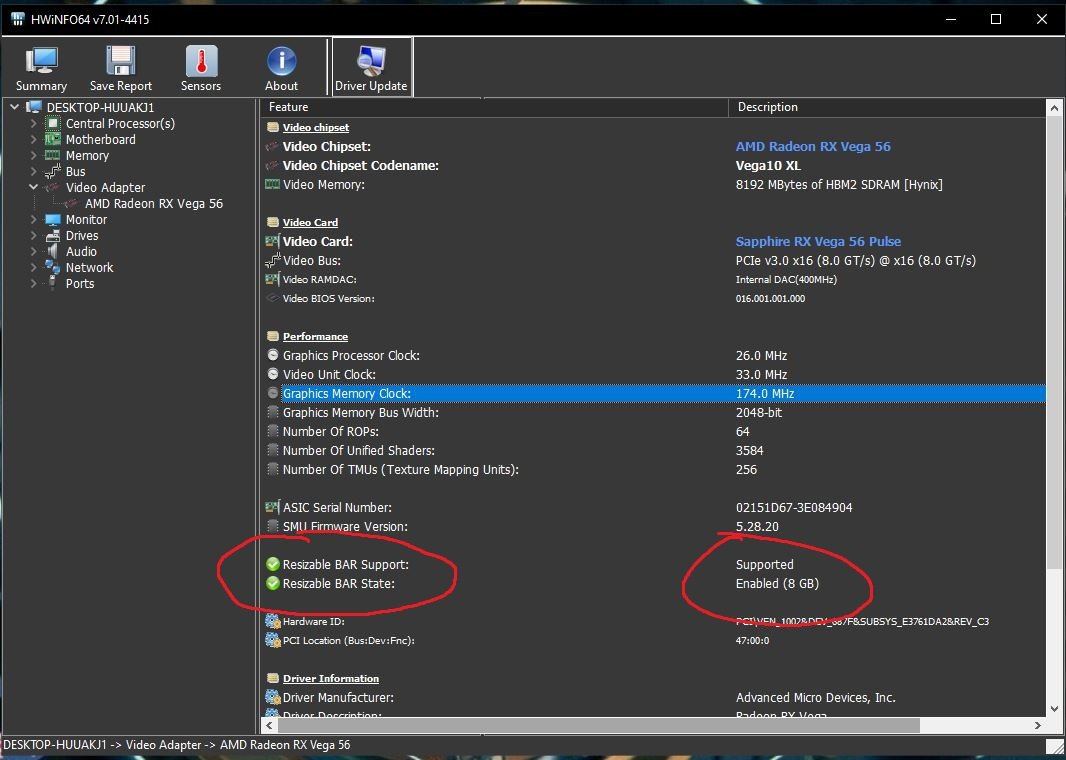Select AMD Radeon RX Vega 56 in tree

click(154, 203)
